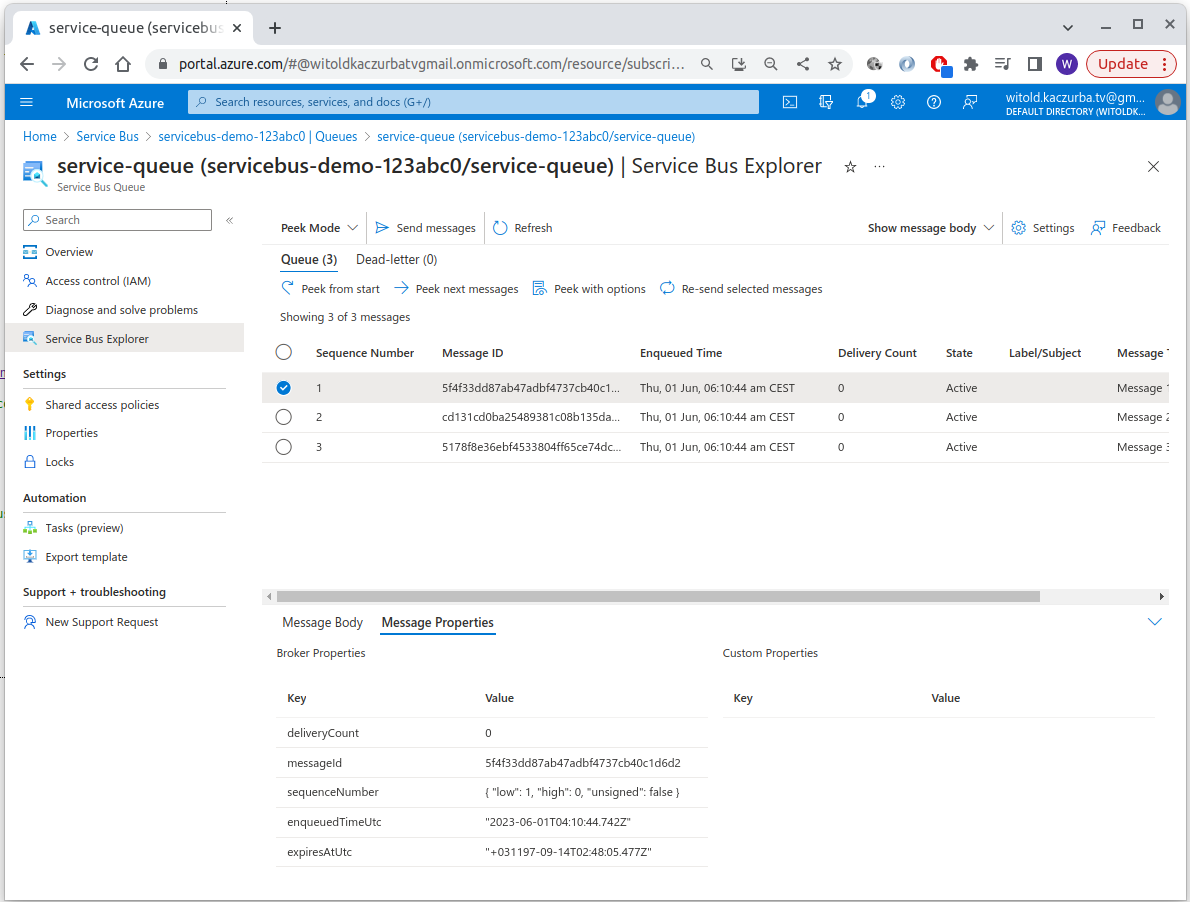
Task: Open a new browser tab
Action: coord(275,28)
